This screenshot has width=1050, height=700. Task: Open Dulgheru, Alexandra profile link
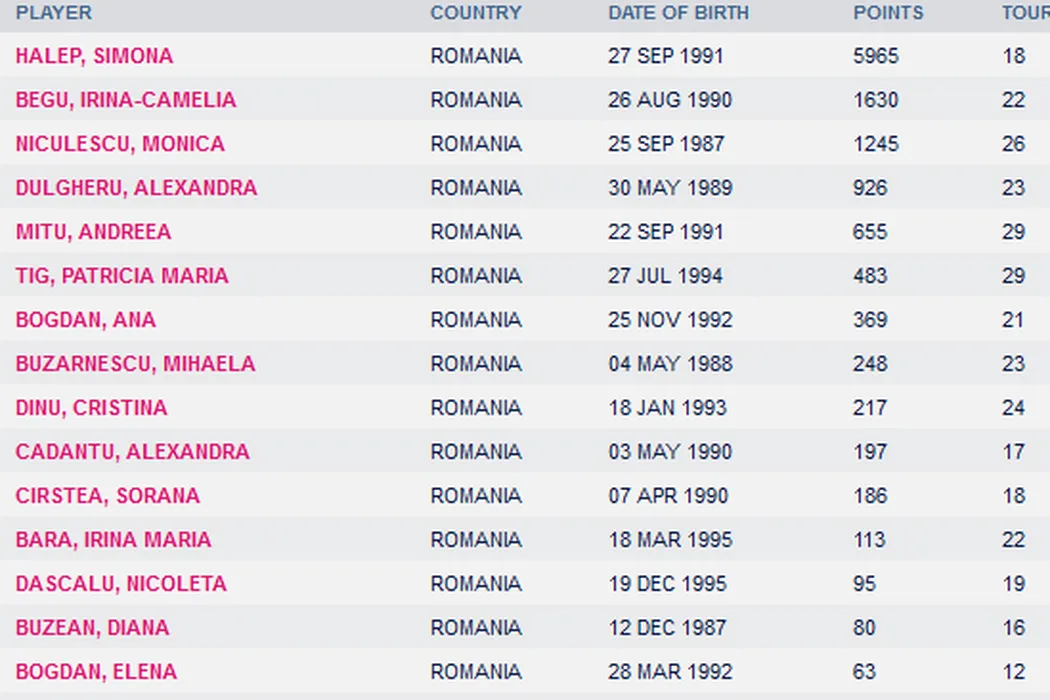[136, 188]
